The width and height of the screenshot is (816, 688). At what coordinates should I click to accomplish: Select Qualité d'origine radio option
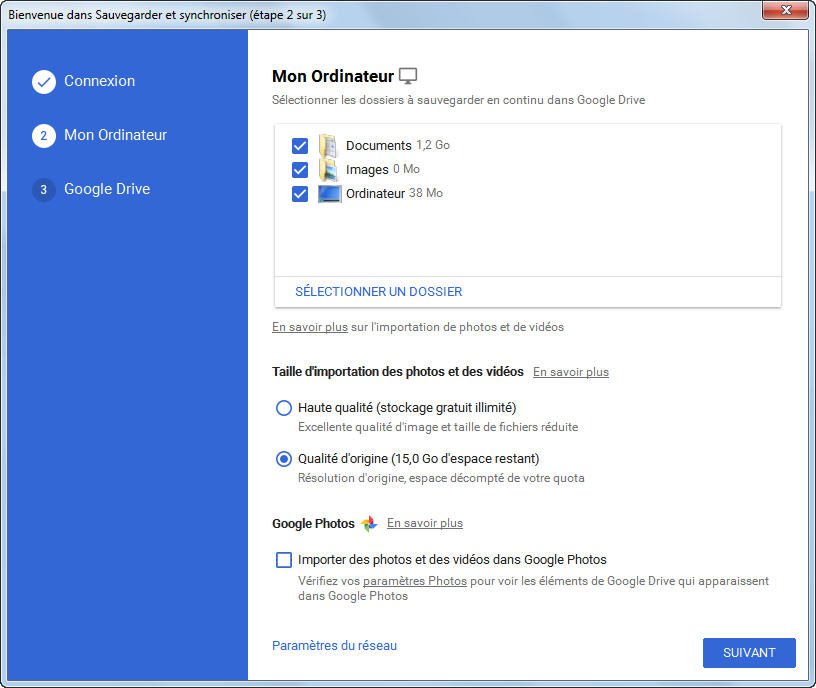(284, 458)
